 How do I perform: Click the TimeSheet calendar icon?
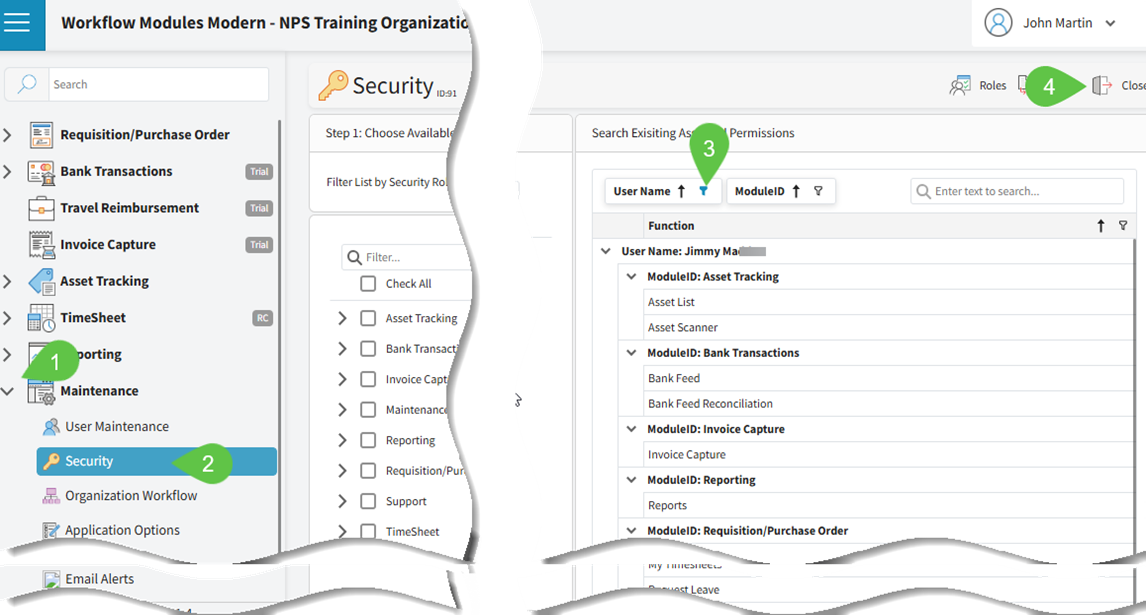click(41, 318)
